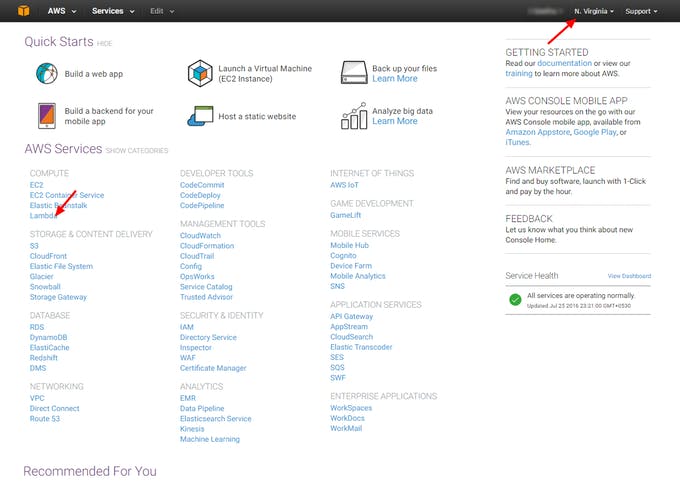Open WorkSpaces
680x488 pixels.
[x=351, y=408]
